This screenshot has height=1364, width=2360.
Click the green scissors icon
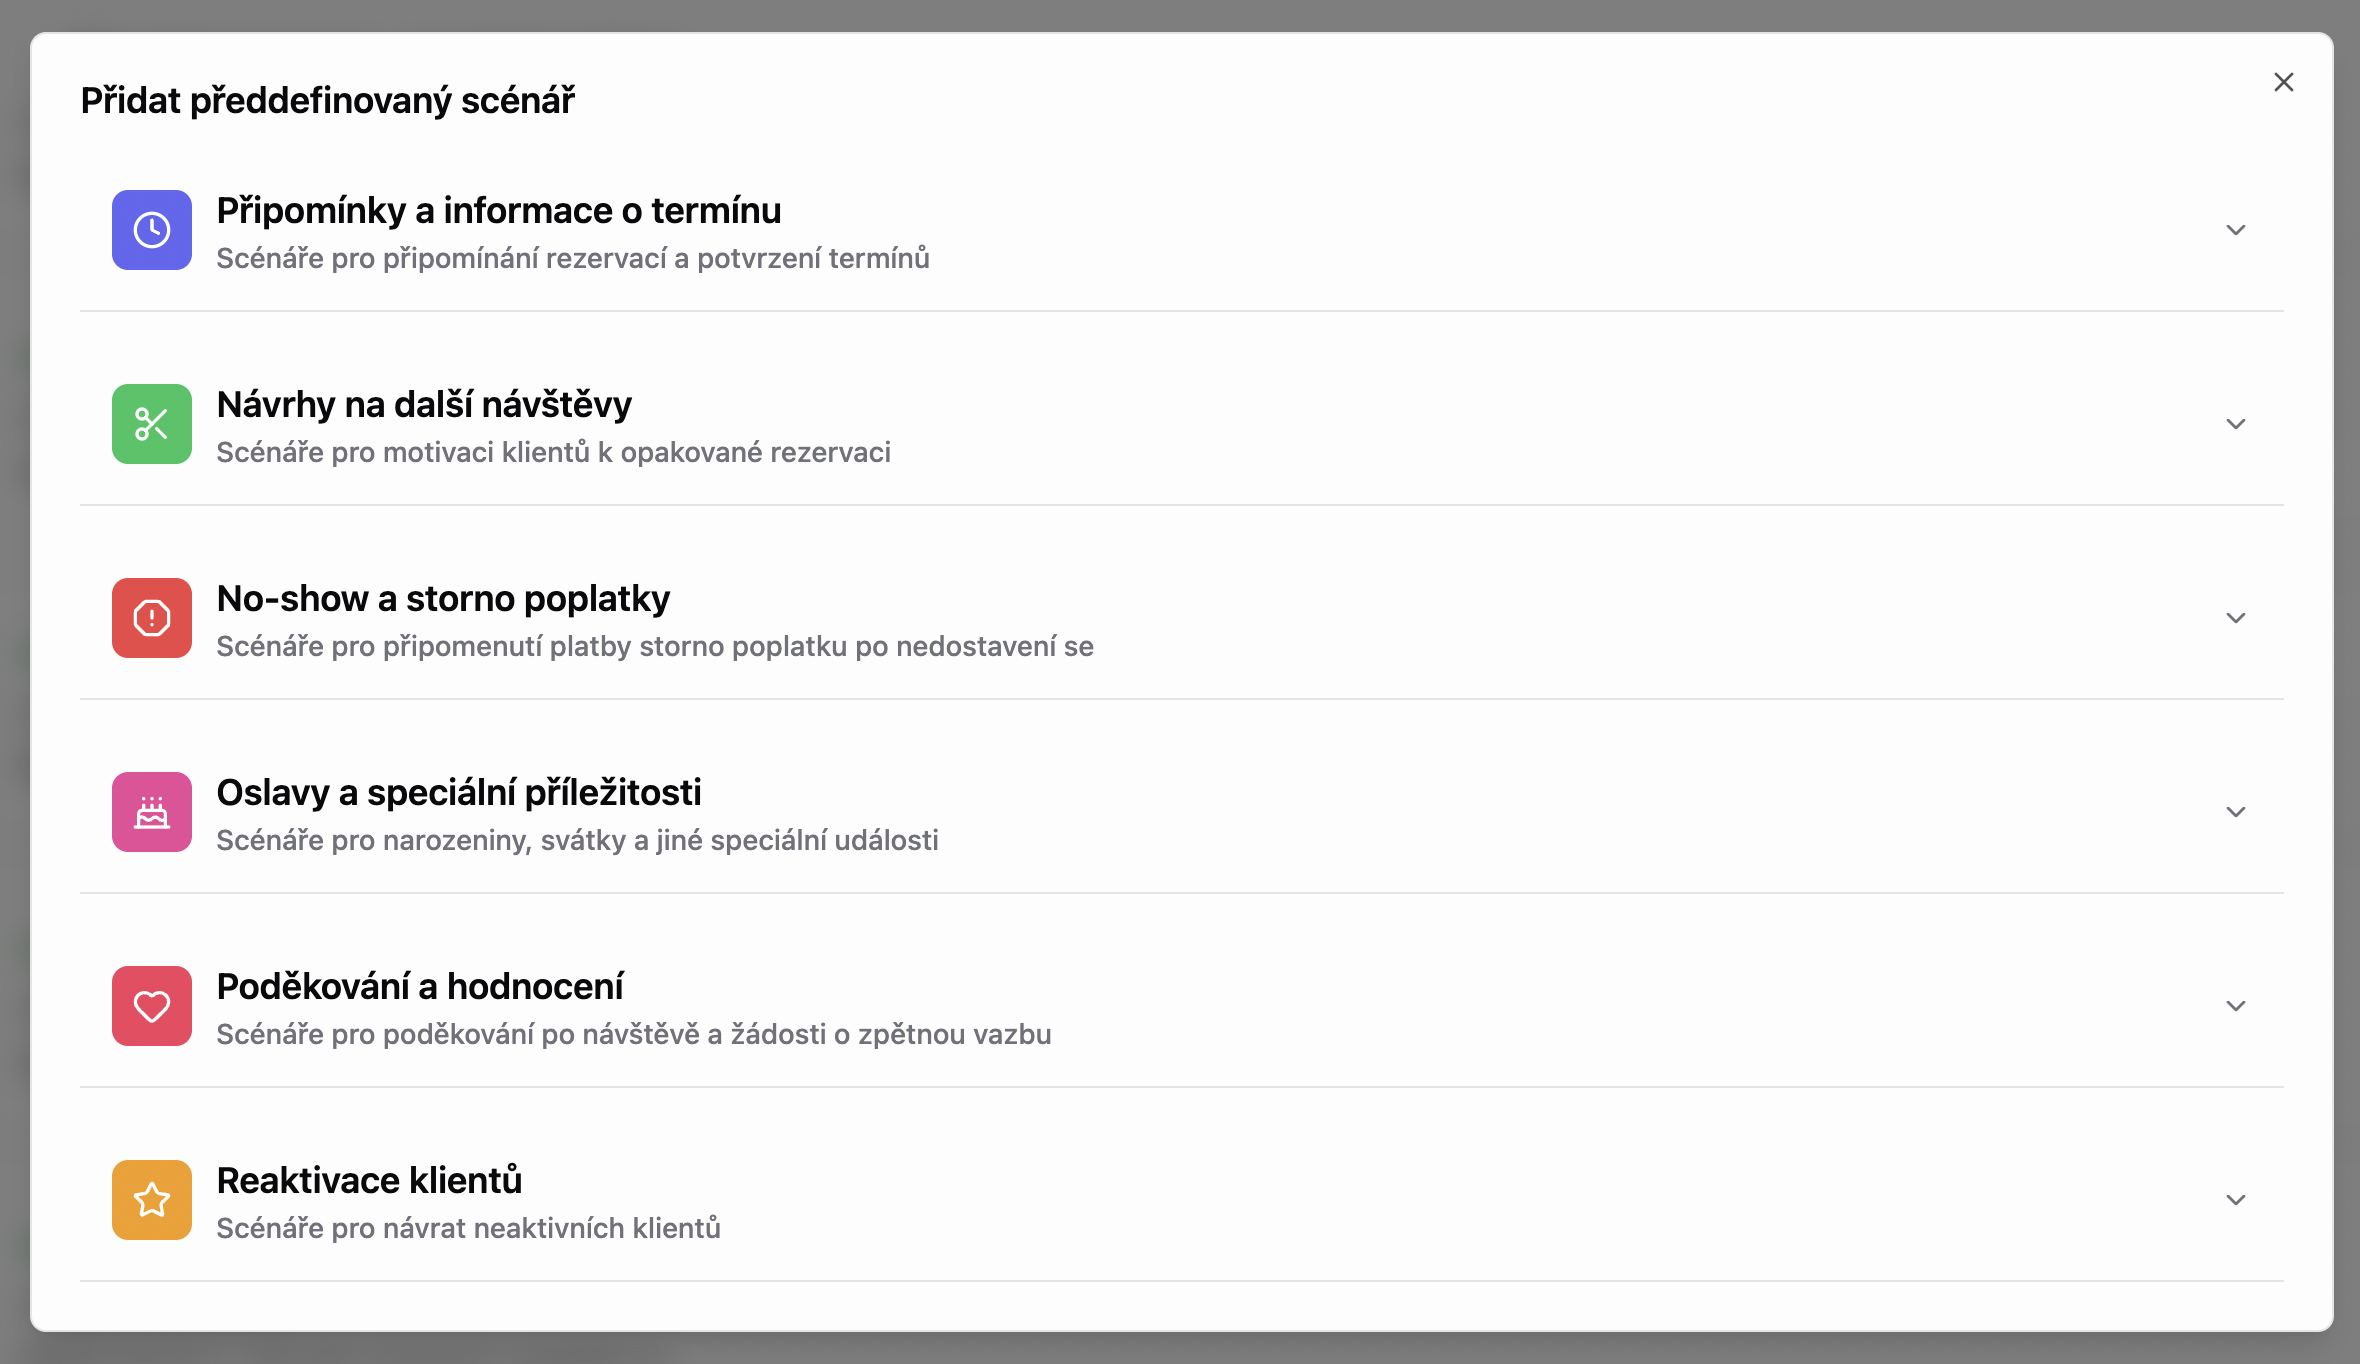[x=152, y=424]
